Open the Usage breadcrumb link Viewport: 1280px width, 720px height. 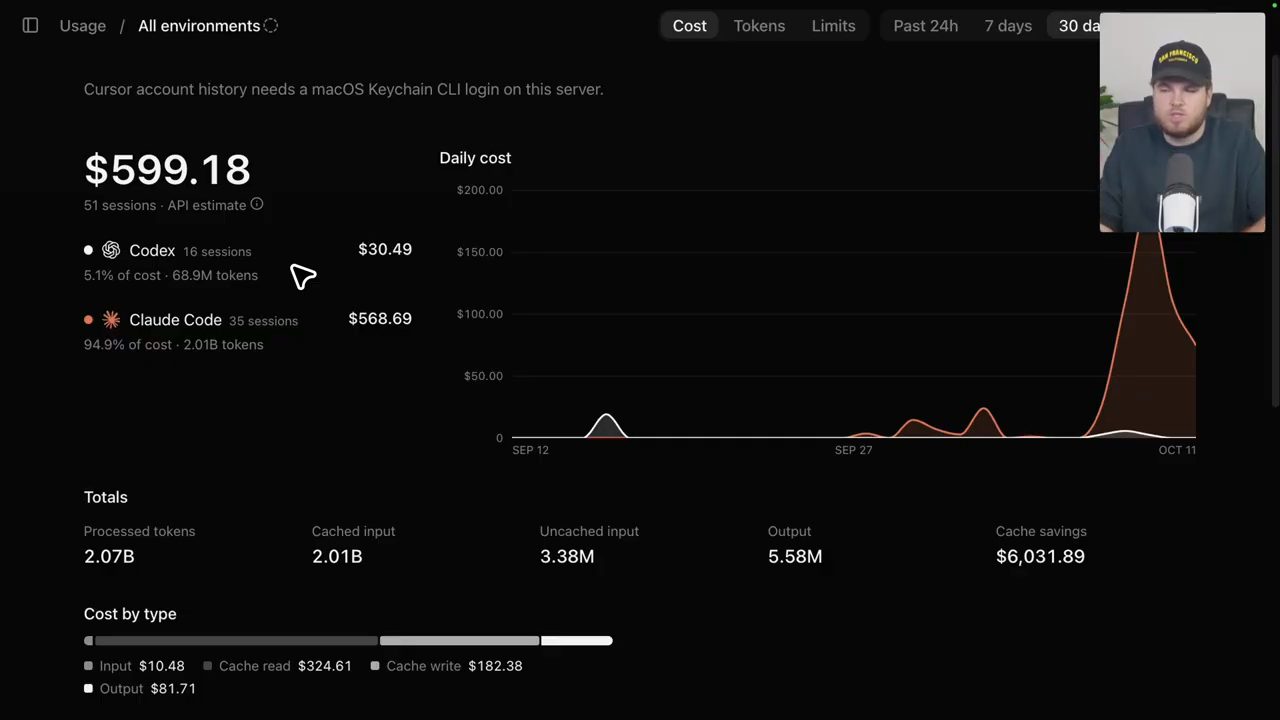pyautogui.click(x=83, y=26)
